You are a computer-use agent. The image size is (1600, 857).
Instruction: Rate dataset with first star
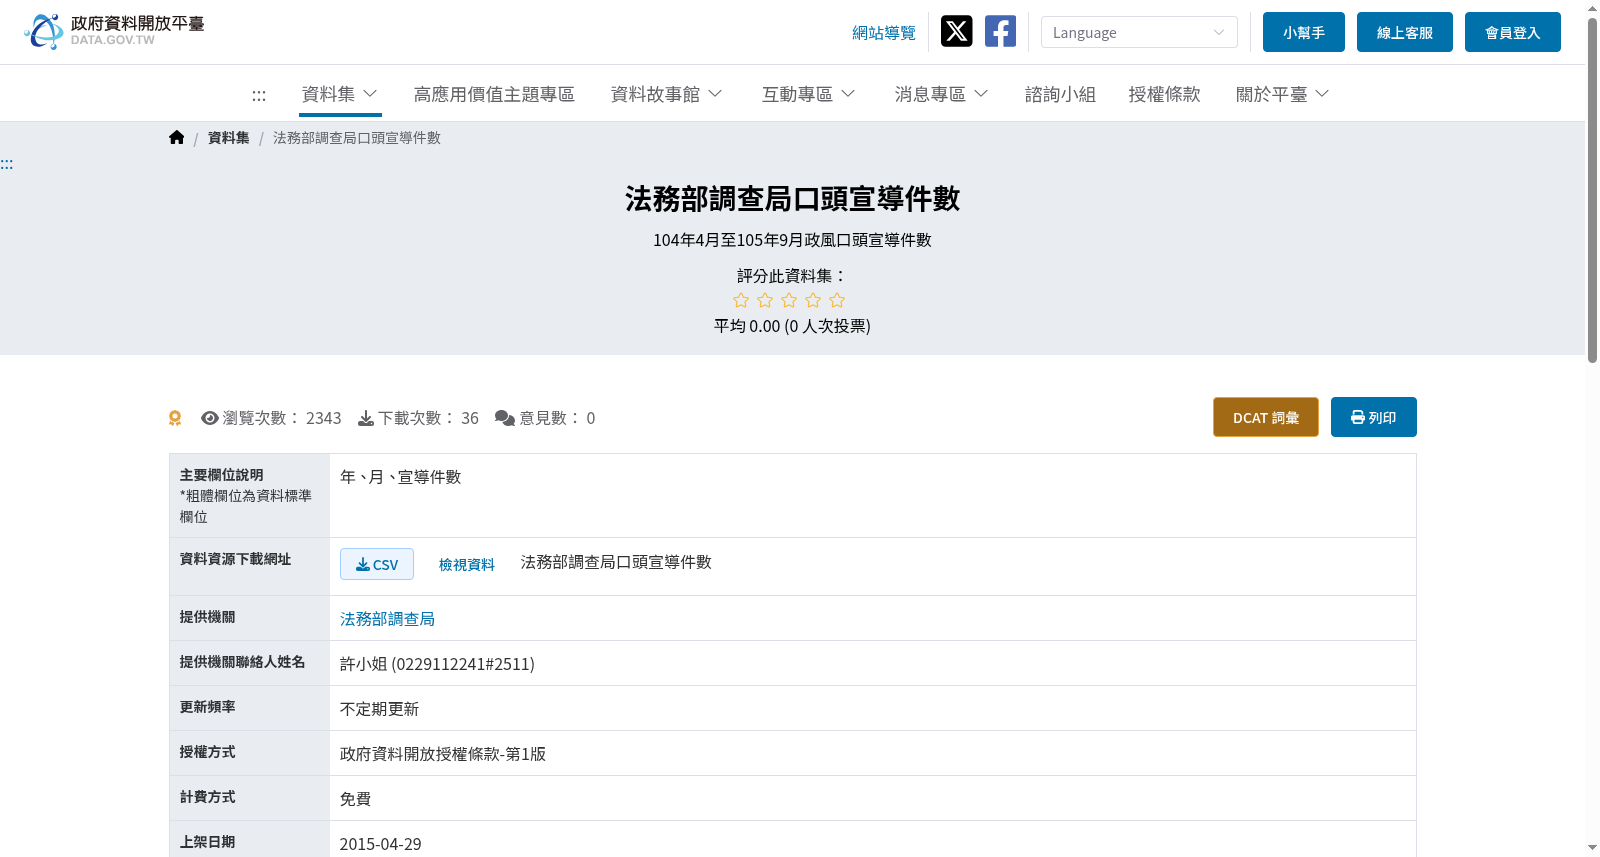(x=741, y=300)
